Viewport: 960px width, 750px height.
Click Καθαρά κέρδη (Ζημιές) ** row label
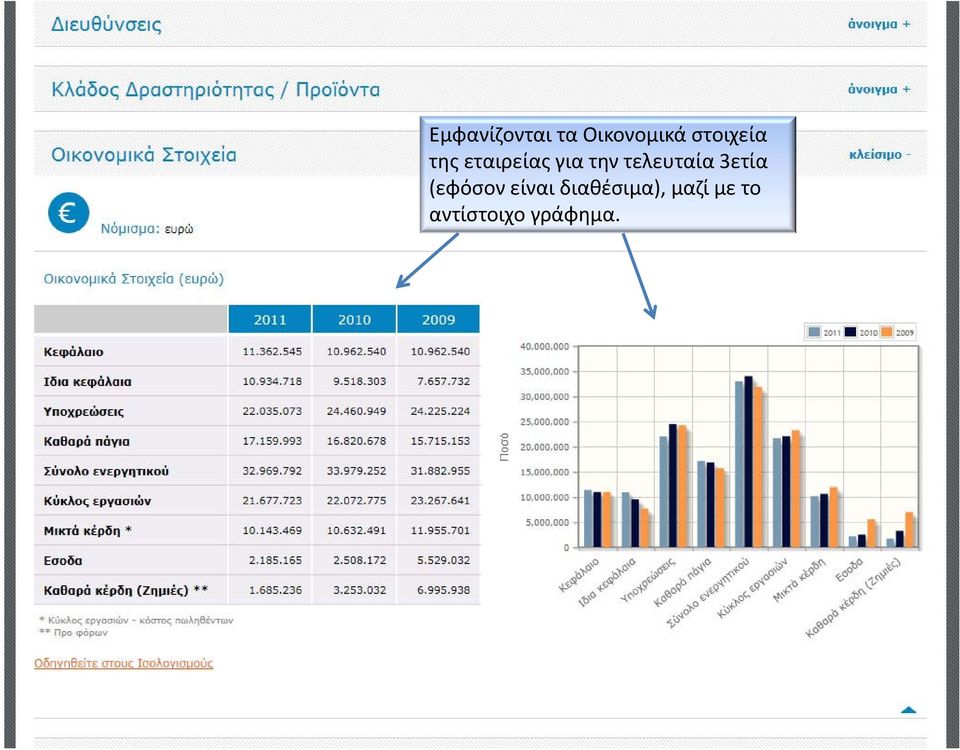click(x=126, y=591)
